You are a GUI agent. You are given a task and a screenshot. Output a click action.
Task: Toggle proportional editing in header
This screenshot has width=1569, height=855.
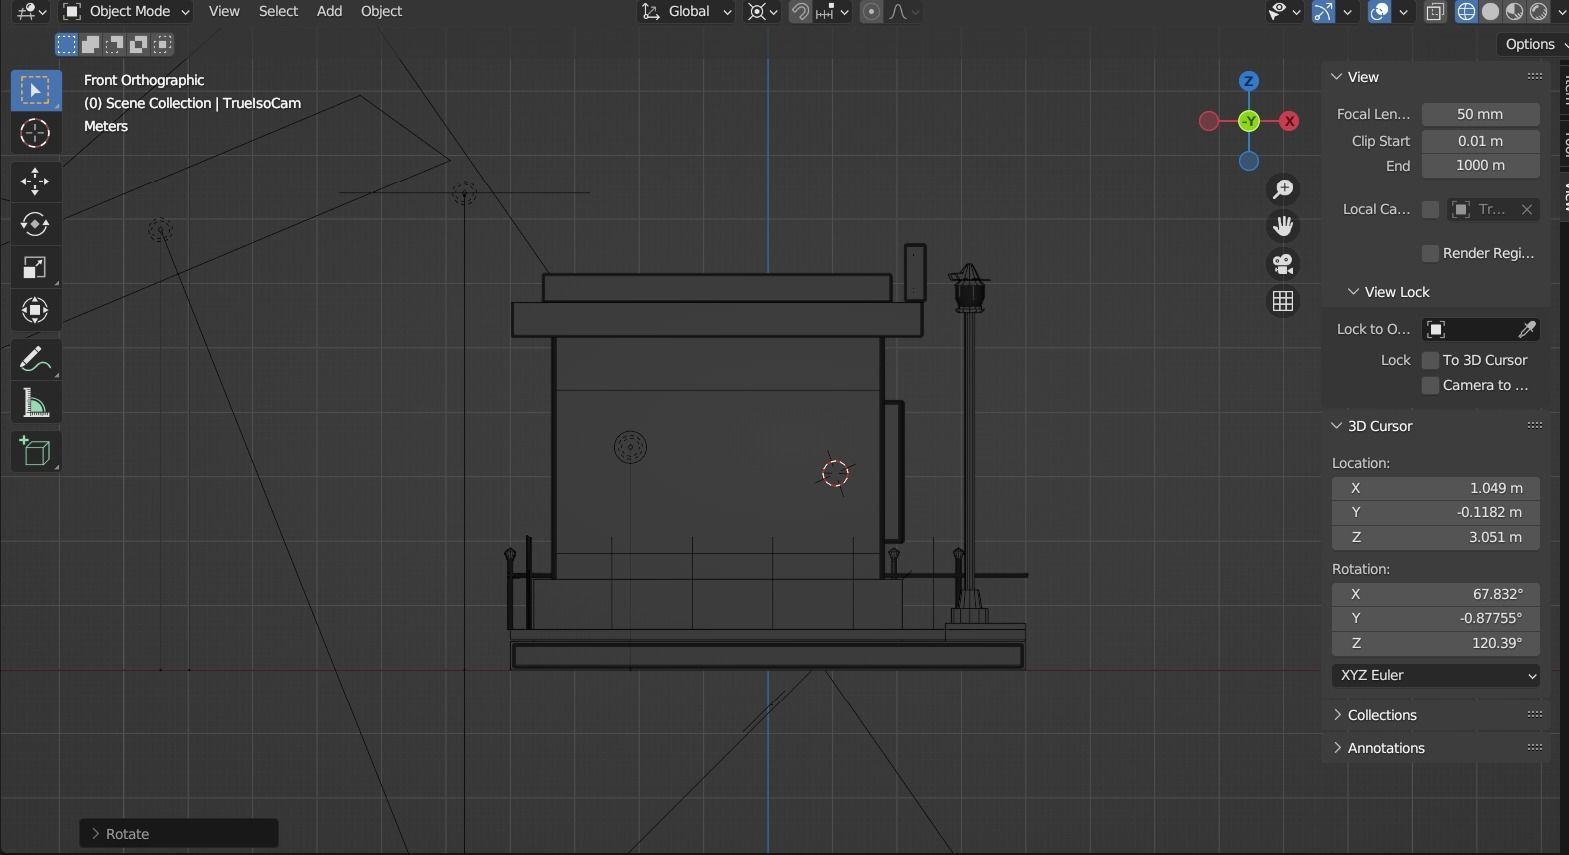point(872,12)
